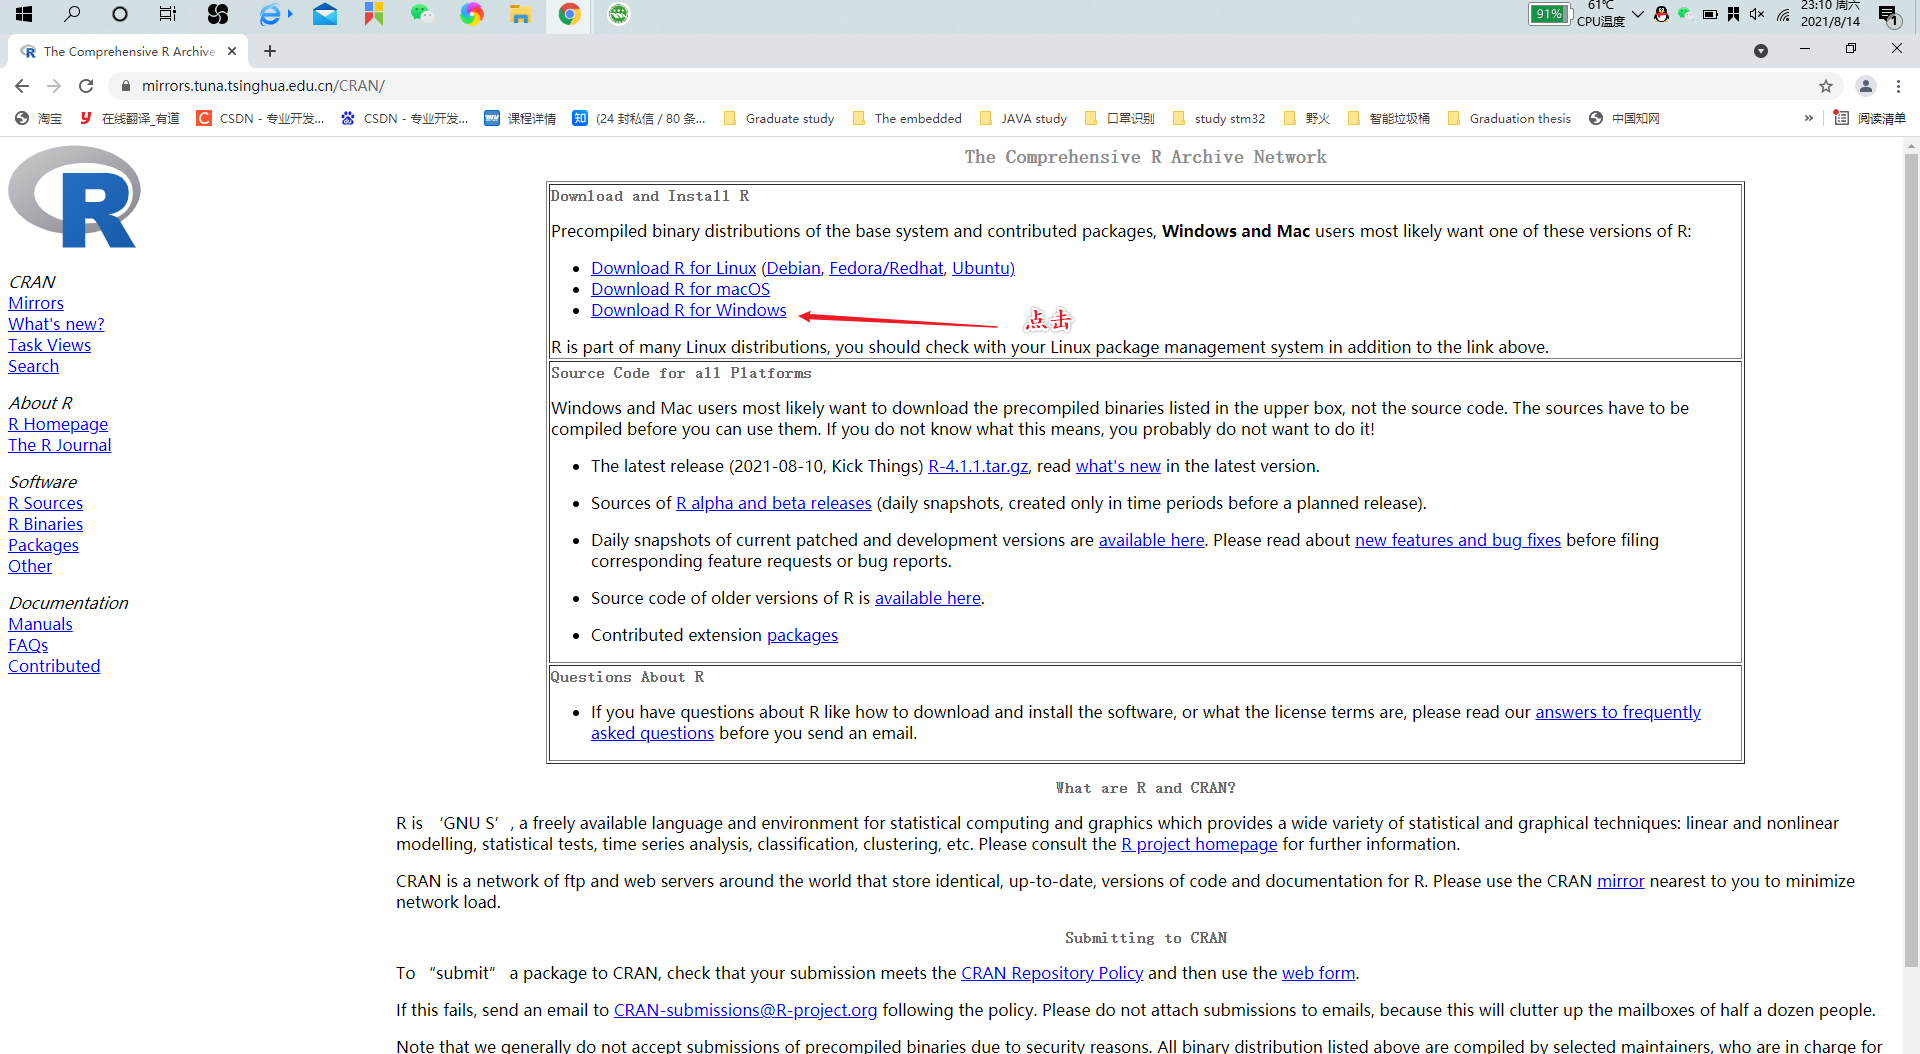Screen dimensions: 1920x1054
Task: Open the R Binaries link
Action: (45, 524)
